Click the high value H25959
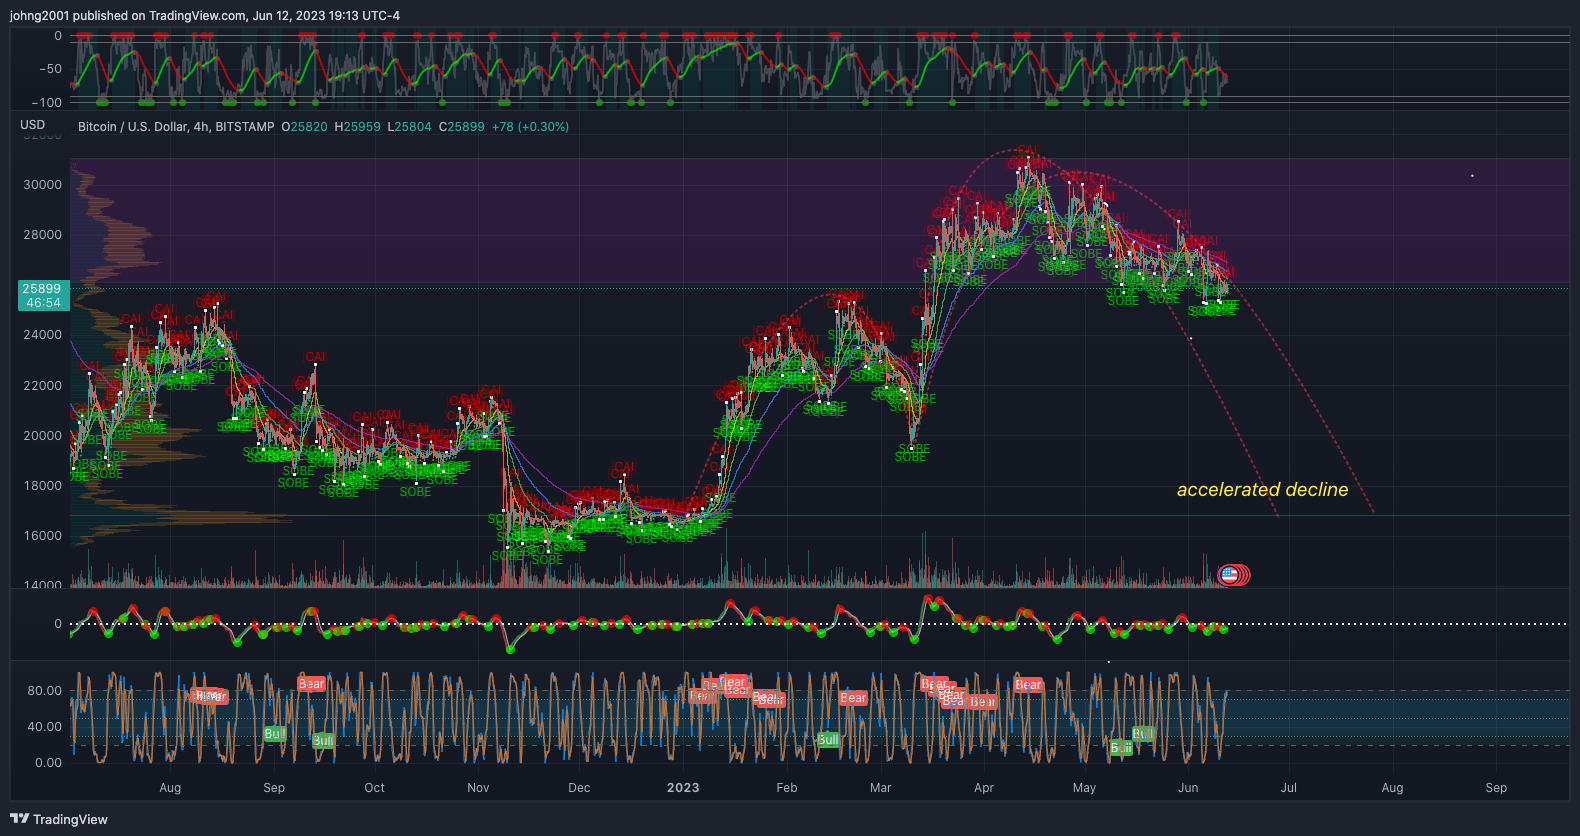Image resolution: width=1580 pixels, height=836 pixels. (x=357, y=127)
